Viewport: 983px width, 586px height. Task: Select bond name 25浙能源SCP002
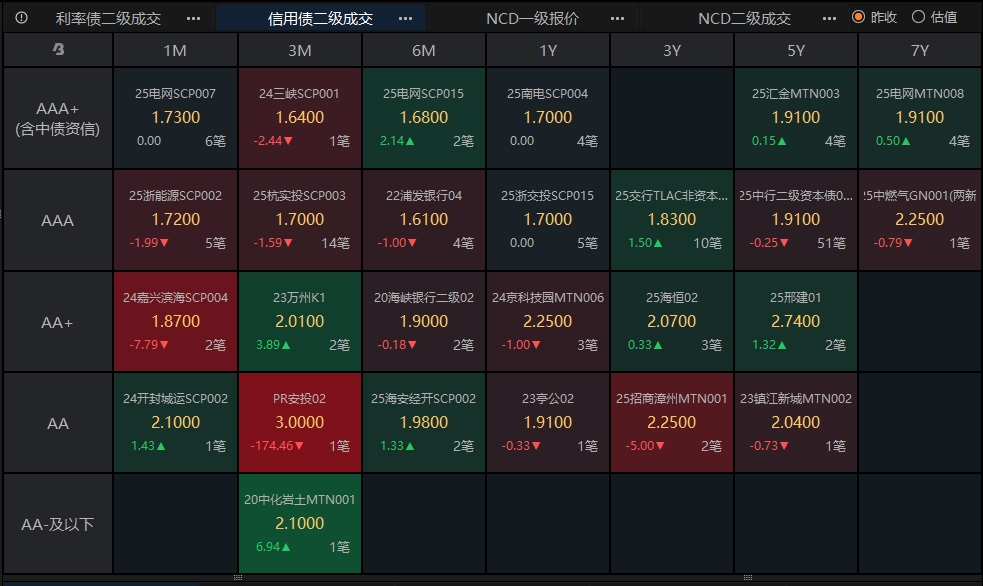click(x=176, y=196)
